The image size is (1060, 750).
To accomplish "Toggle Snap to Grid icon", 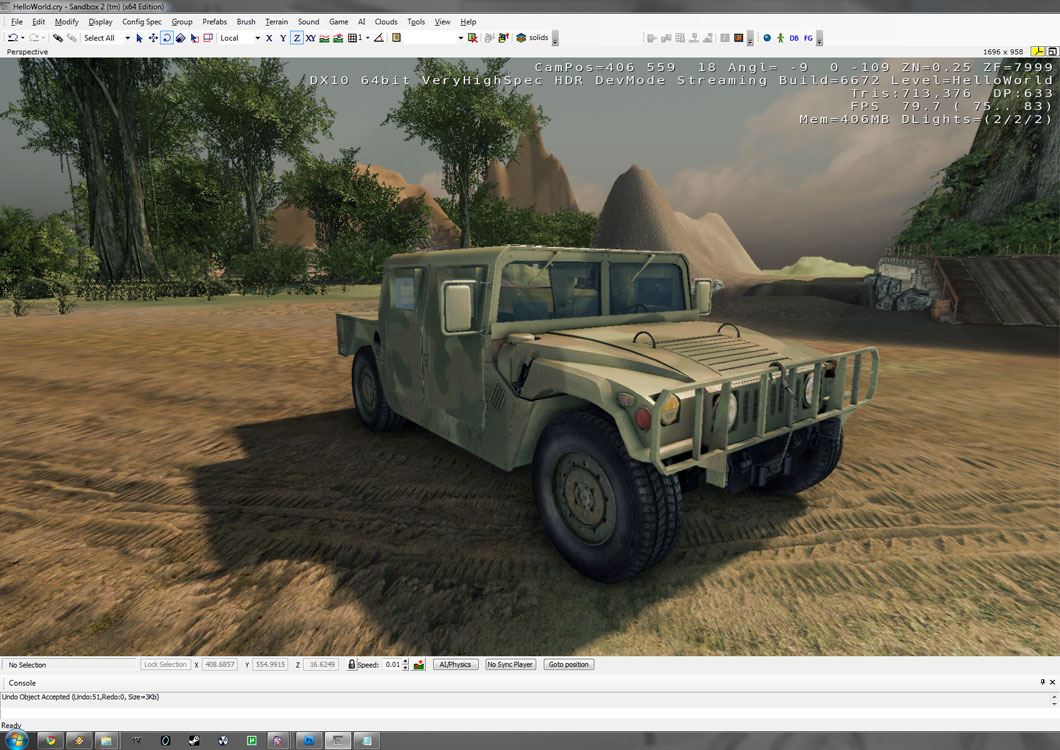I will [x=352, y=38].
